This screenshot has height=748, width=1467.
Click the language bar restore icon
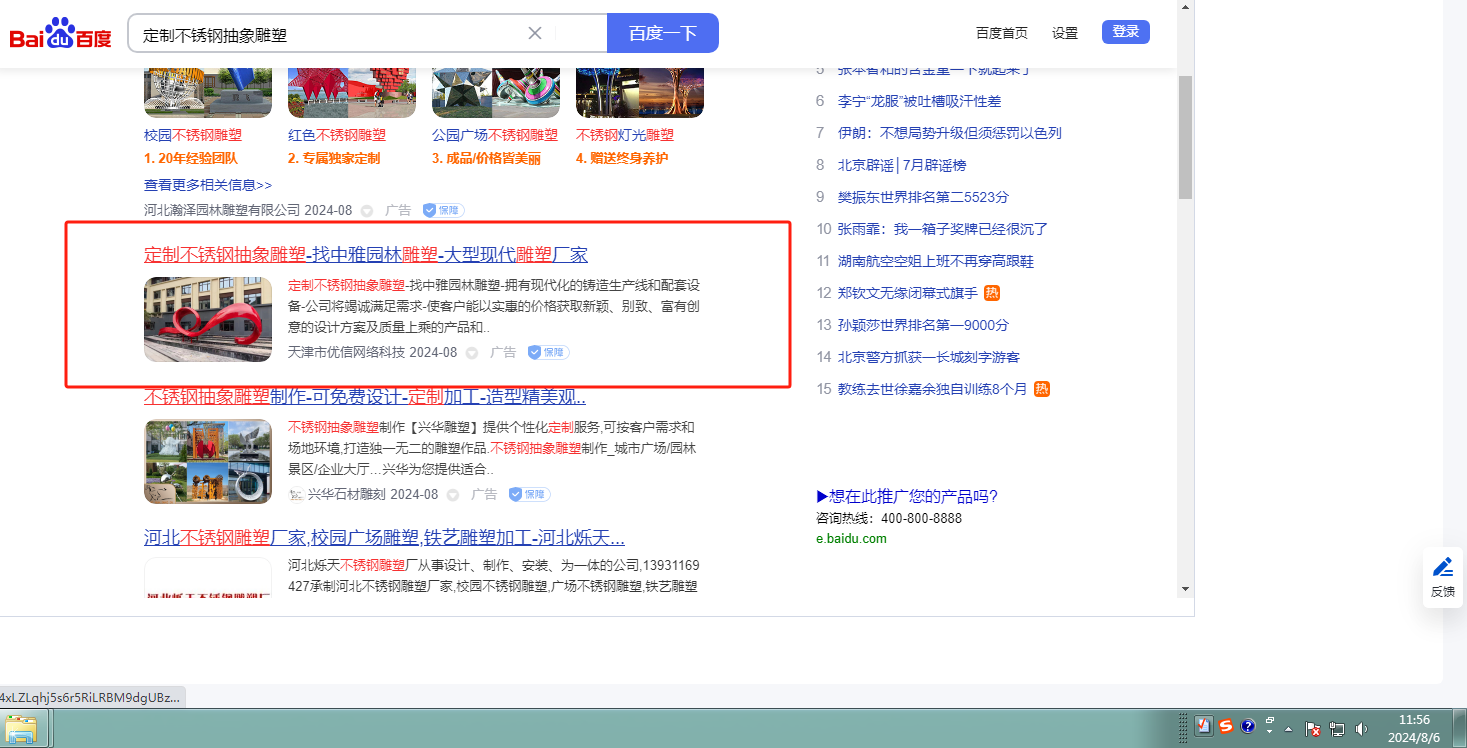pos(1270,720)
